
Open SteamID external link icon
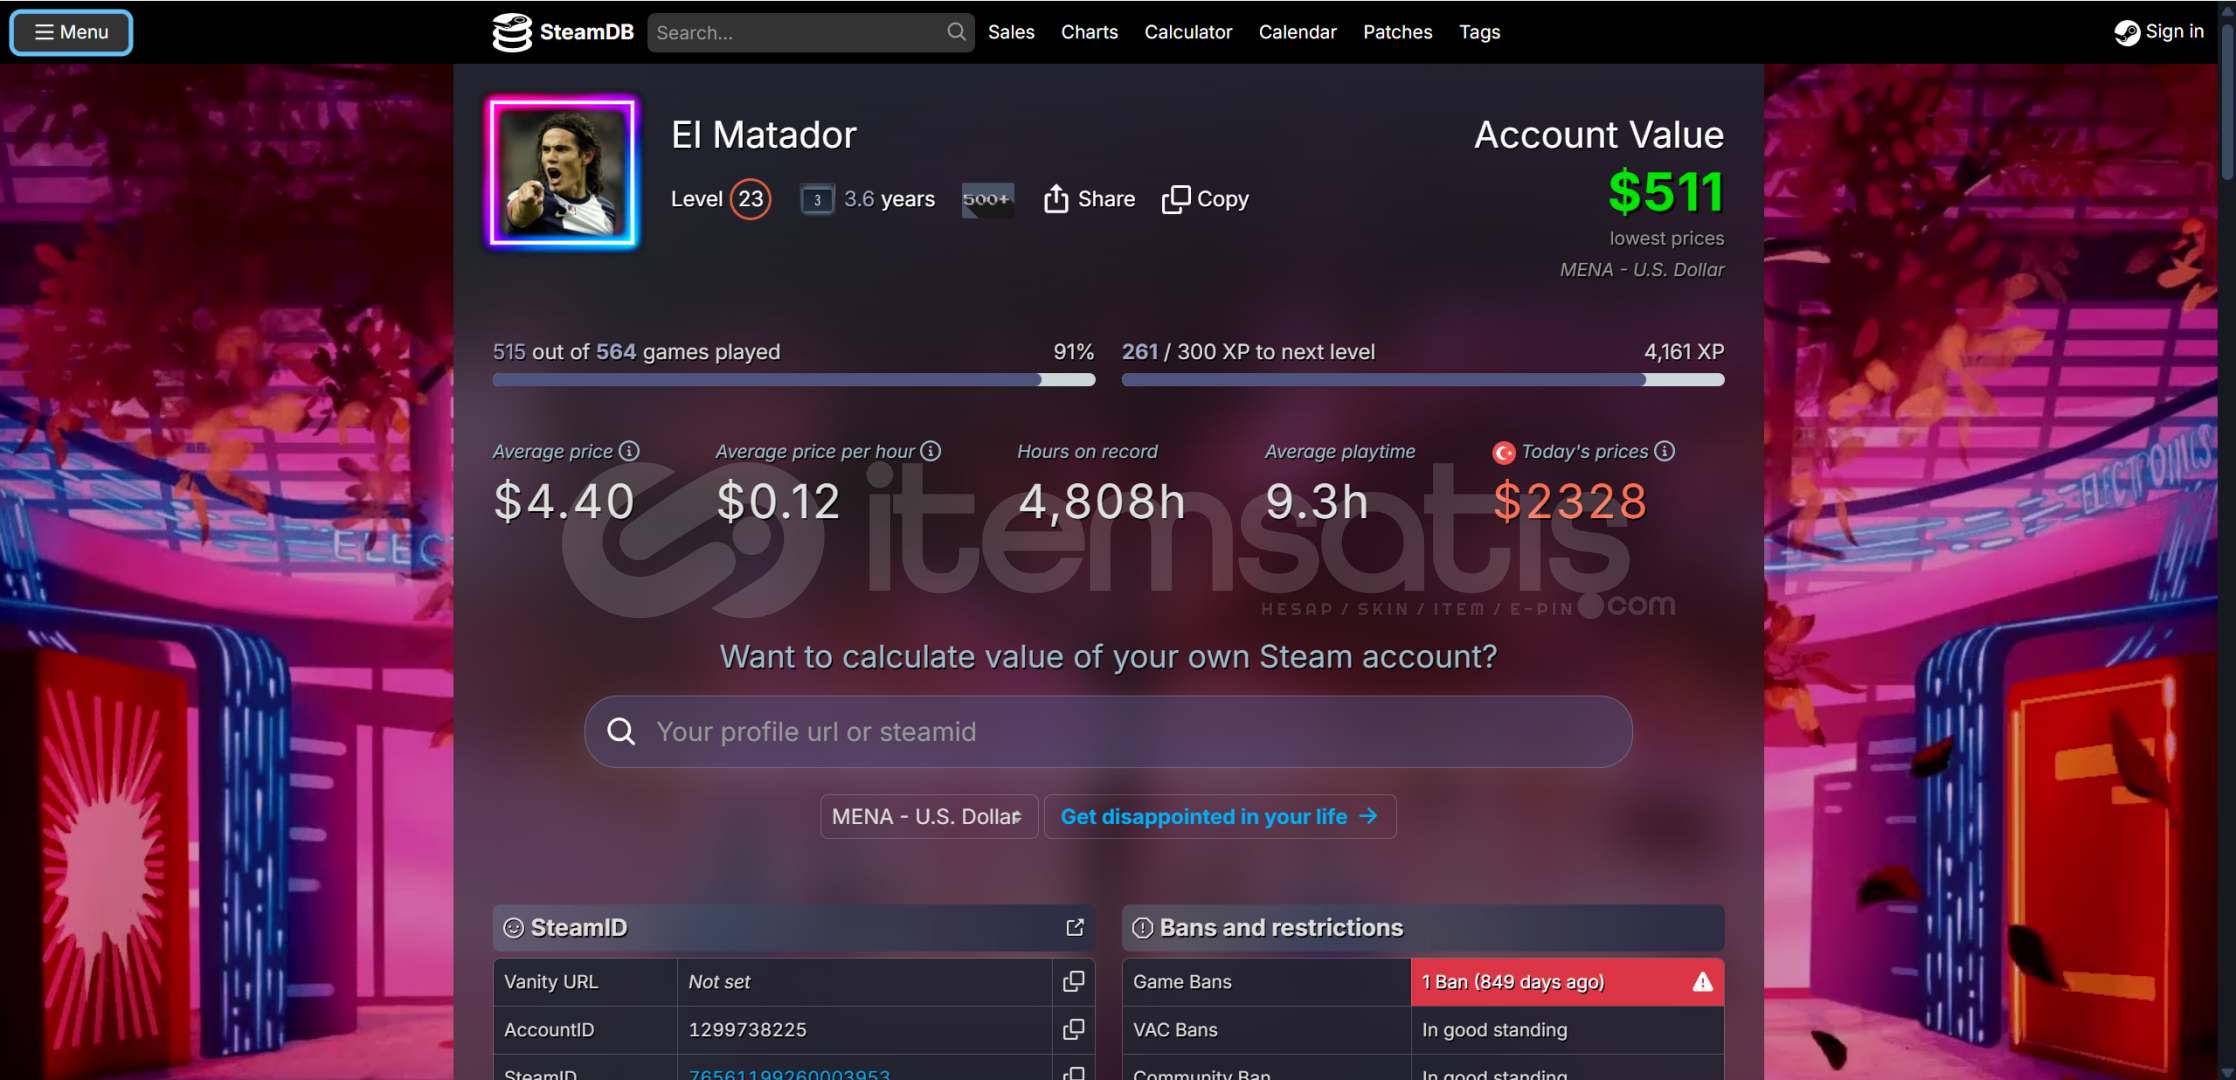tap(1075, 928)
